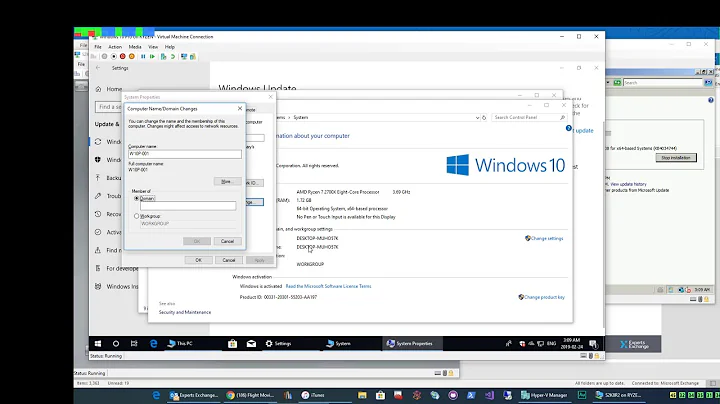Click the Search Control Panel box
The width and height of the screenshot is (720, 404).
click(529, 118)
